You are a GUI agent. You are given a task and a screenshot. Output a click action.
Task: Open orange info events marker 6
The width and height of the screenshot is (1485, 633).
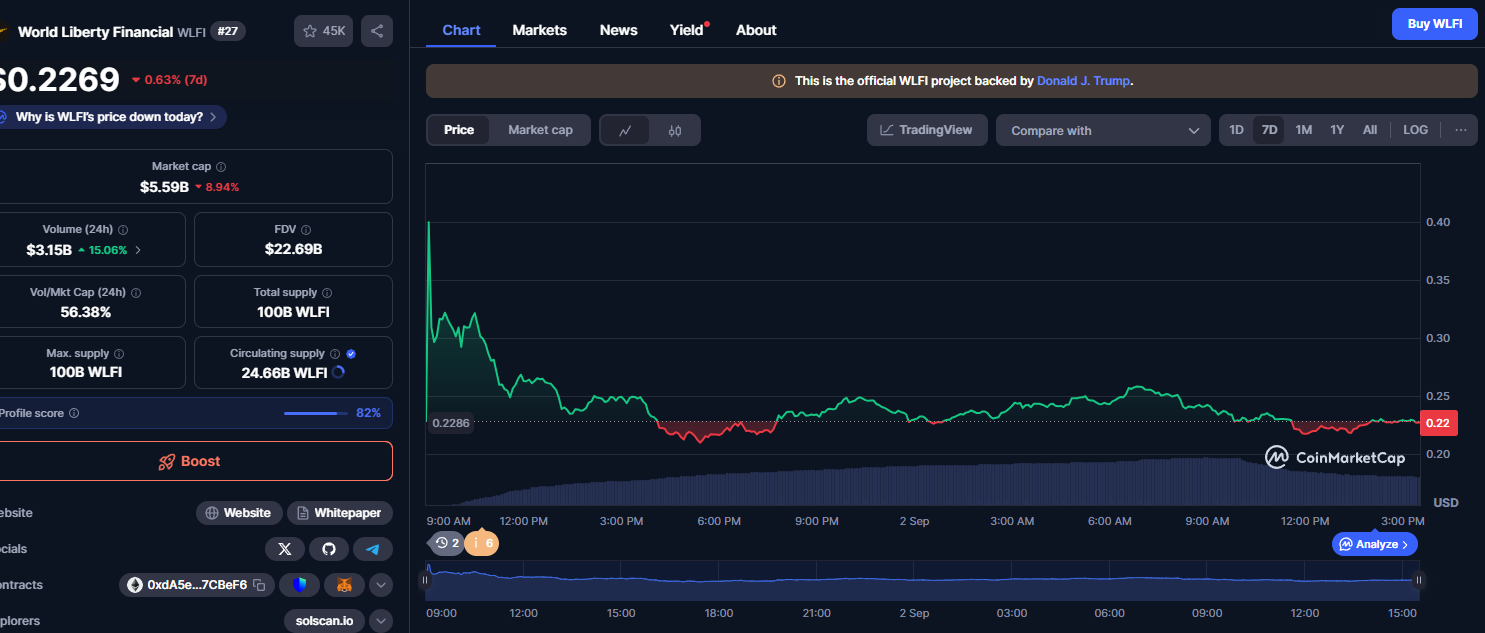click(481, 543)
